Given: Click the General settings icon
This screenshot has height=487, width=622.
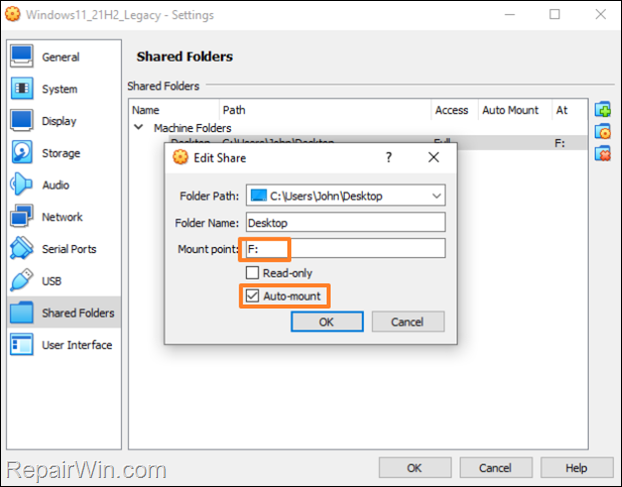Looking at the screenshot, I should 21,56.
